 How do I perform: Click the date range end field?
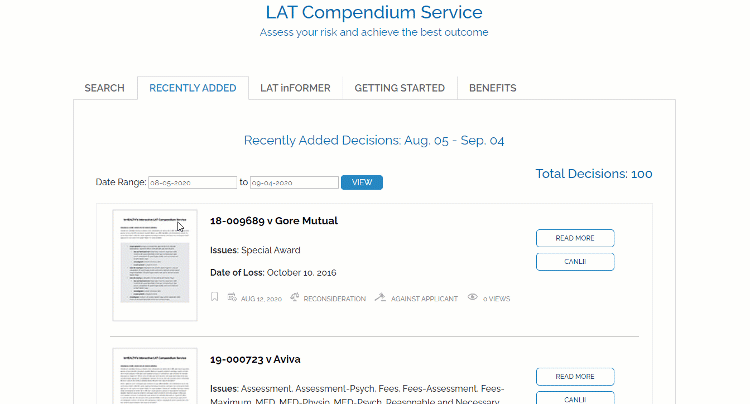tap(294, 183)
